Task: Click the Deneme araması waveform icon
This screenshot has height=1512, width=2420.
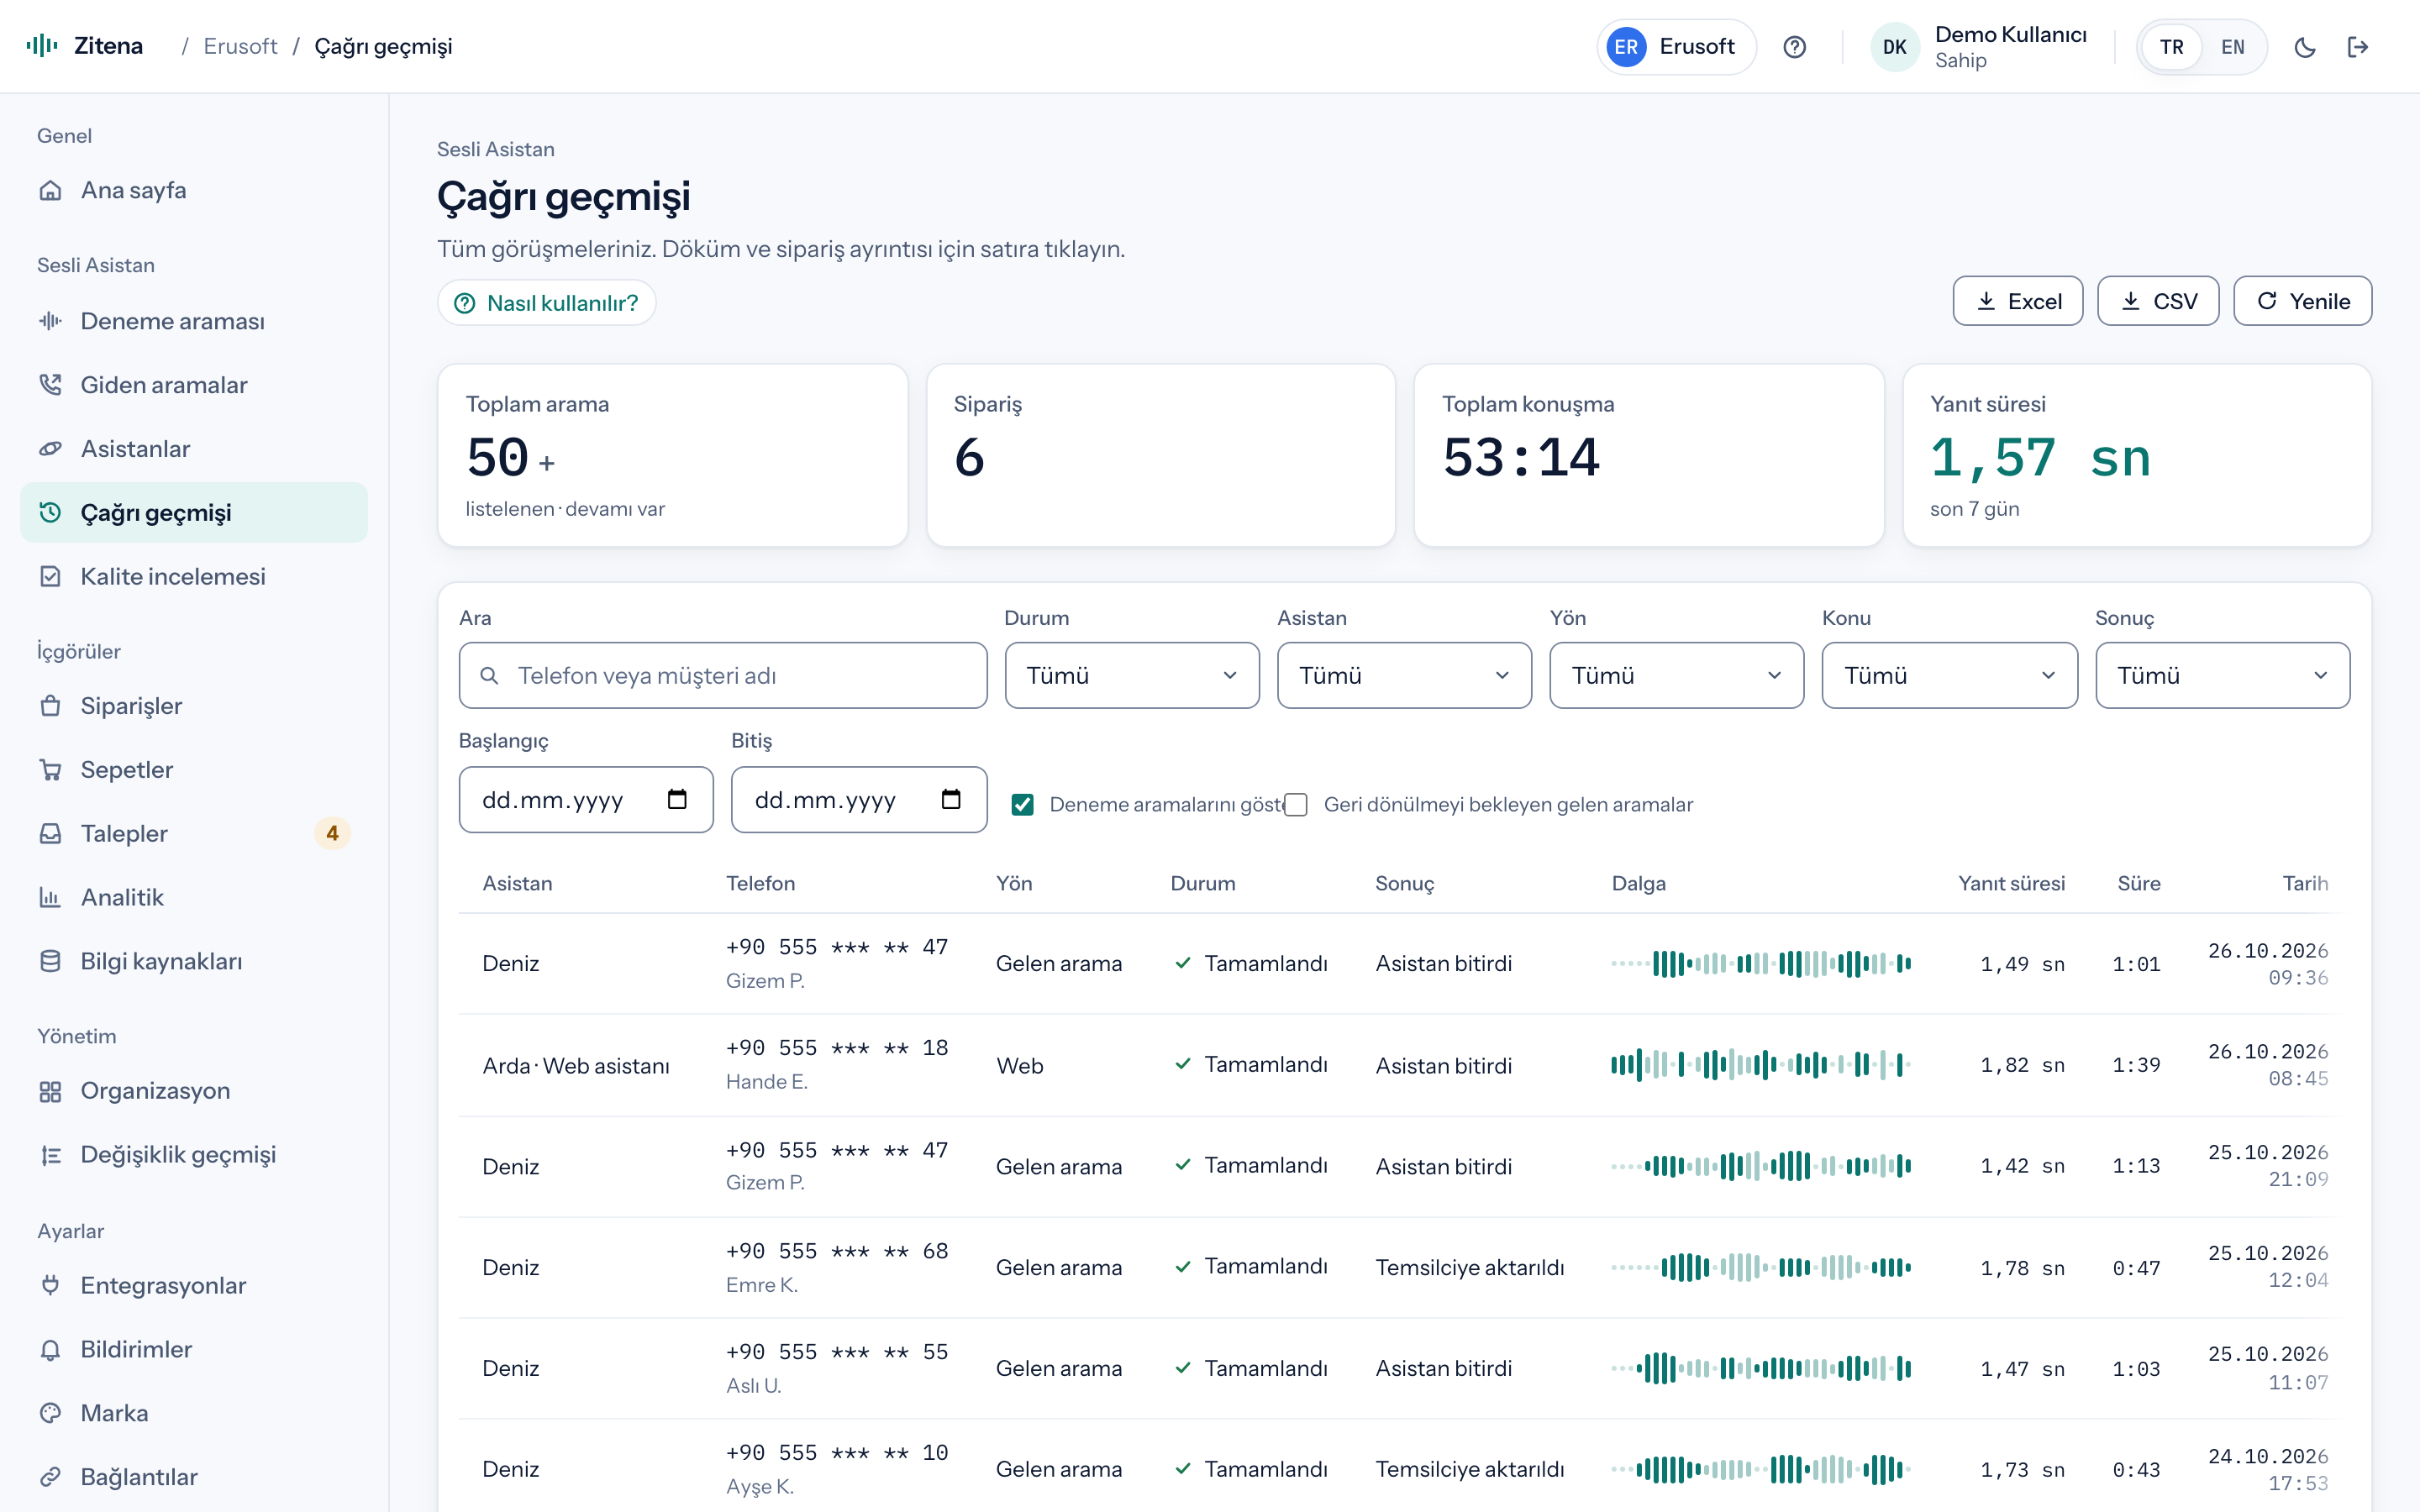Action: (x=50, y=321)
